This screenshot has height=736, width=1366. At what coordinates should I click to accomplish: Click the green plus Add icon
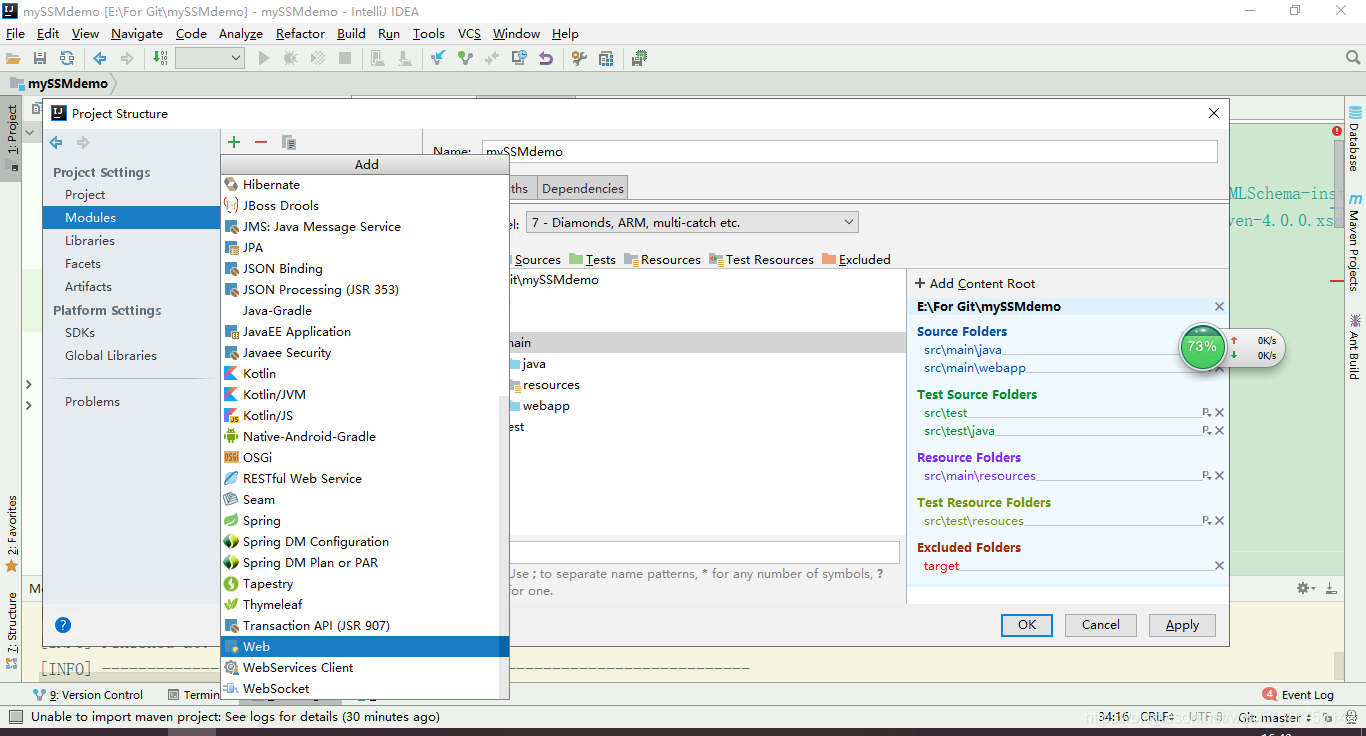[x=234, y=143]
